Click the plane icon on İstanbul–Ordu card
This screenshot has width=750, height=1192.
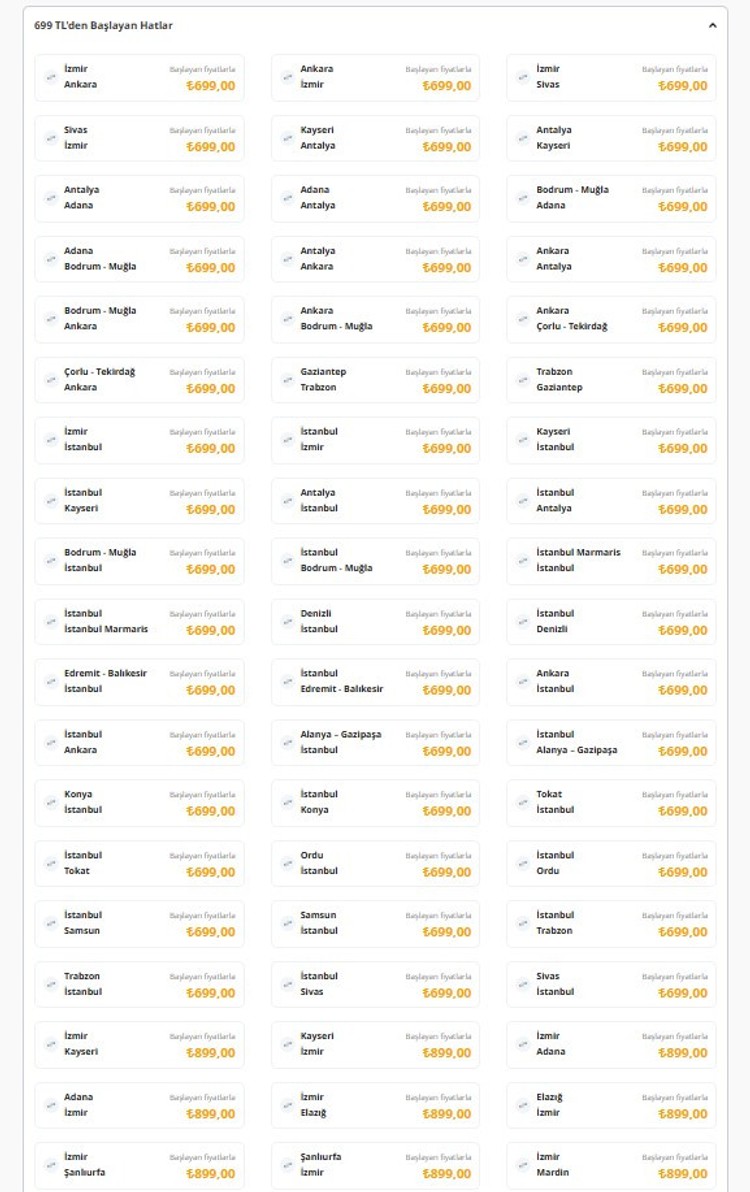point(523,863)
